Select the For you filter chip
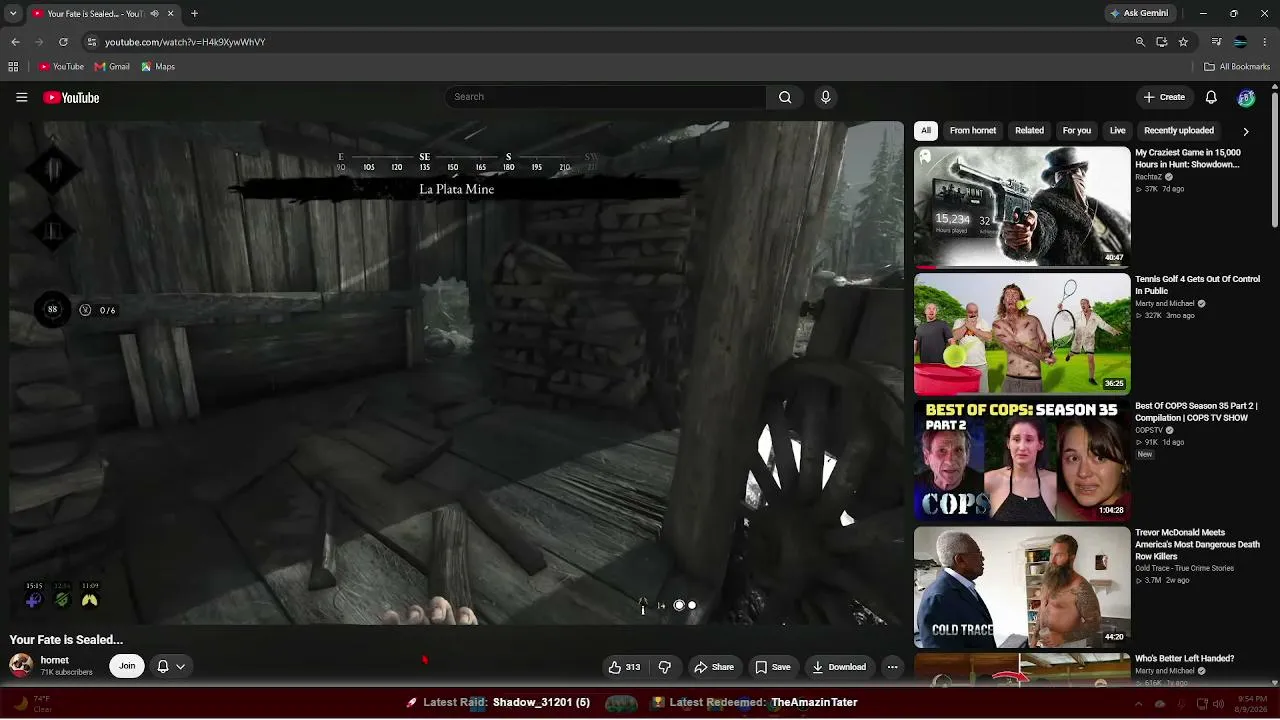The height and width of the screenshot is (720, 1280). pos(1077,131)
